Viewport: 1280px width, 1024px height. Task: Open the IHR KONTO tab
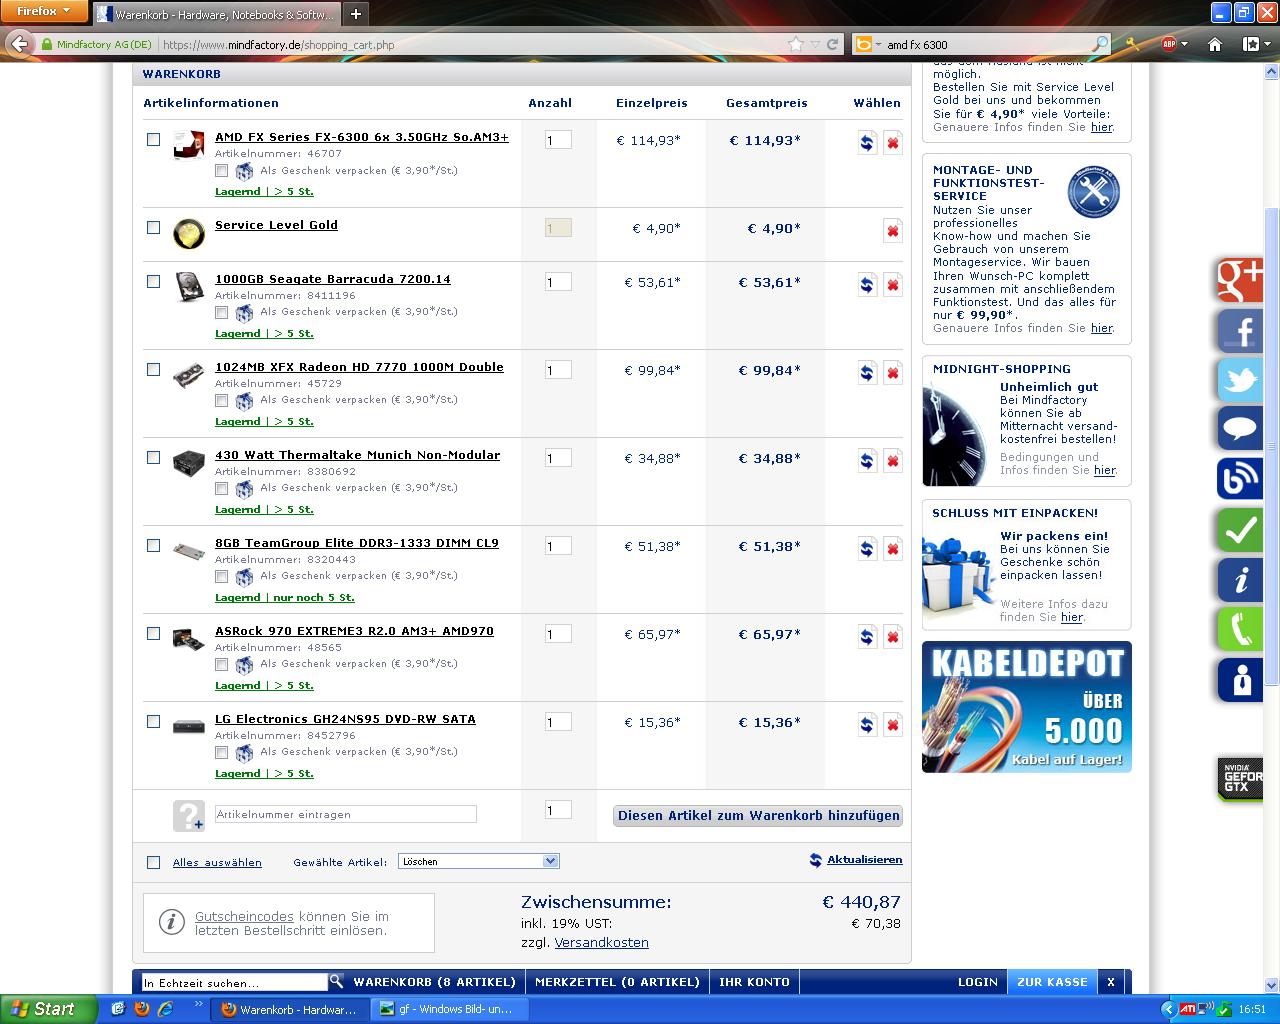pyautogui.click(x=754, y=982)
